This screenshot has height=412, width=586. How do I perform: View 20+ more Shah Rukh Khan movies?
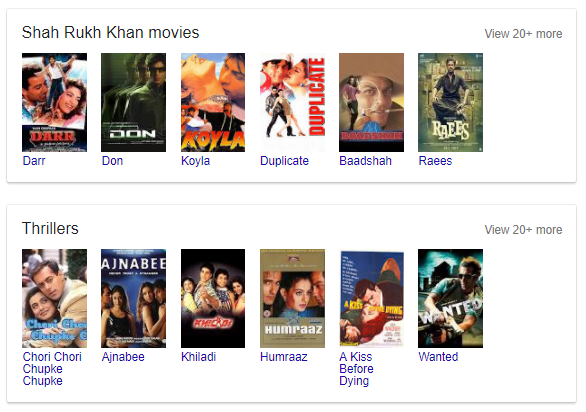[523, 34]
